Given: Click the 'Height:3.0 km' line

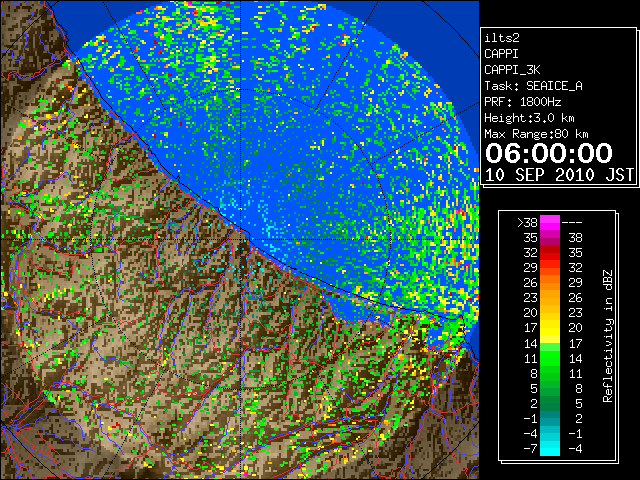Looking at the screenshot, I should pos(529,118).
